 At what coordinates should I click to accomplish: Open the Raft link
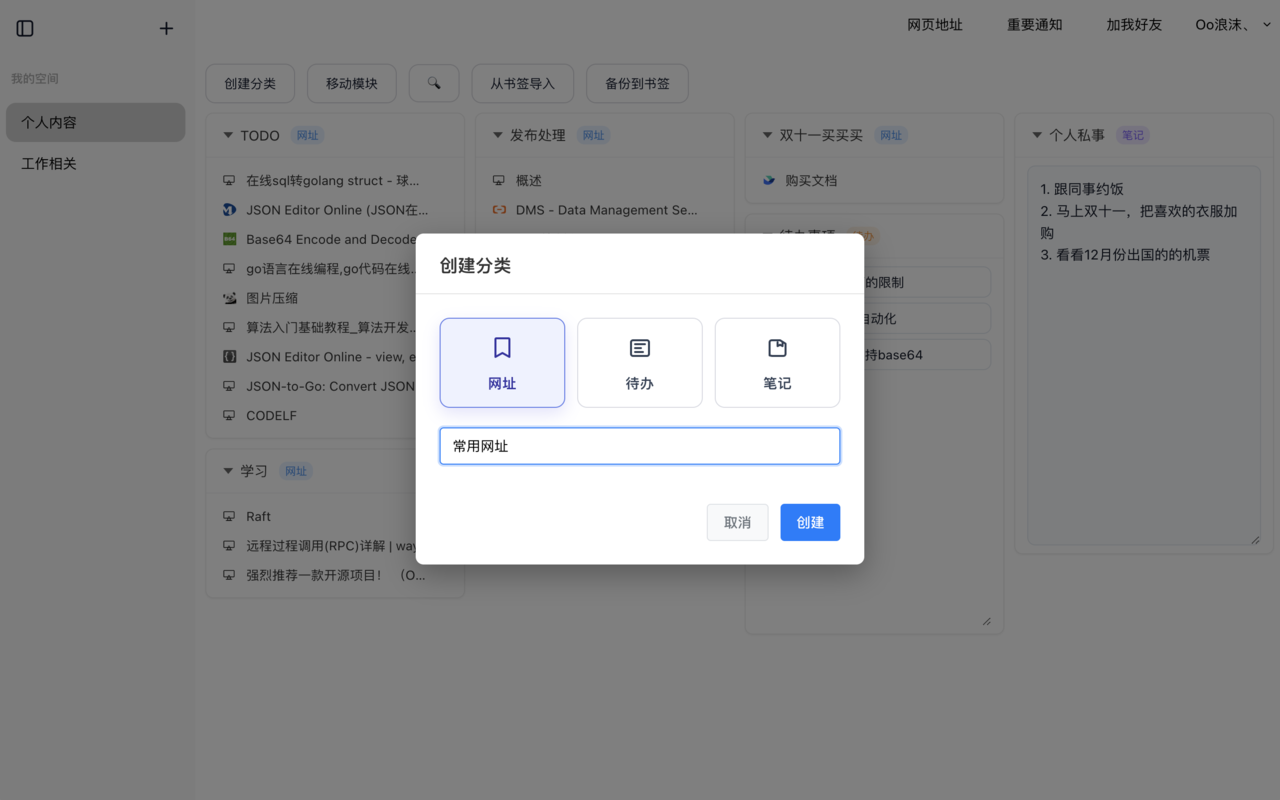pyautogui.click(x=258, y=517)
